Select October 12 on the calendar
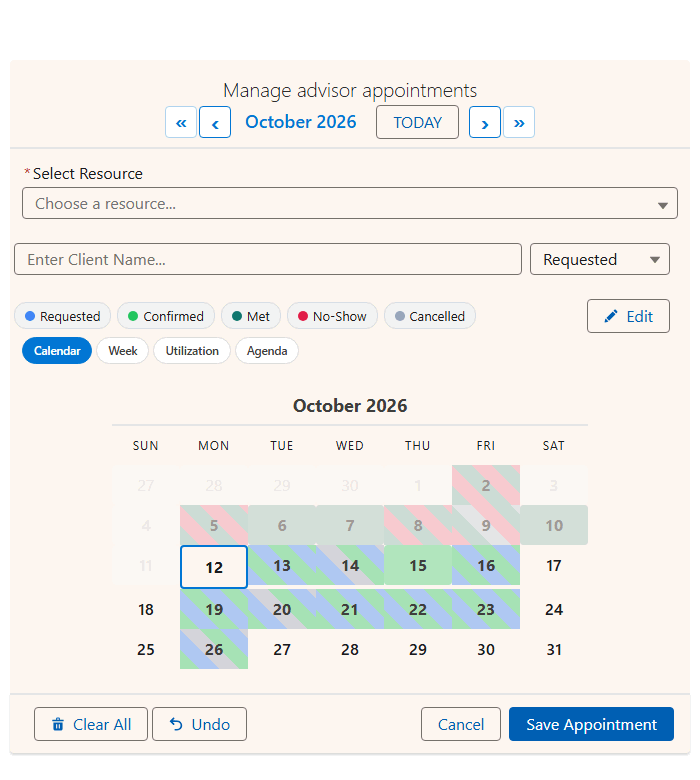700x780 pixels. tap(214, 567)
